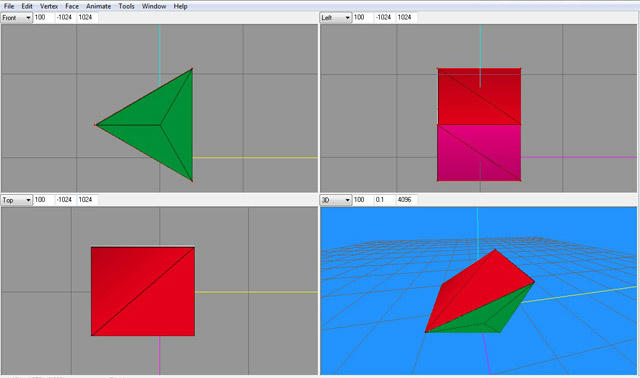Select the 0.1 field in 3D viewport header
The height and width of the screenshot is (378, 640).
pos(384,200)
